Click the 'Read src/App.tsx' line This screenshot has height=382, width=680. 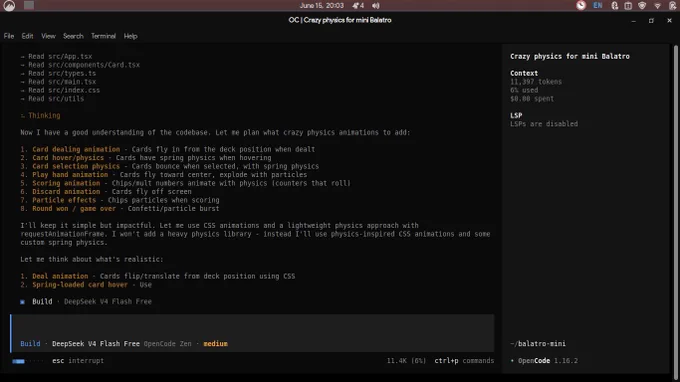tap(56, 56)
